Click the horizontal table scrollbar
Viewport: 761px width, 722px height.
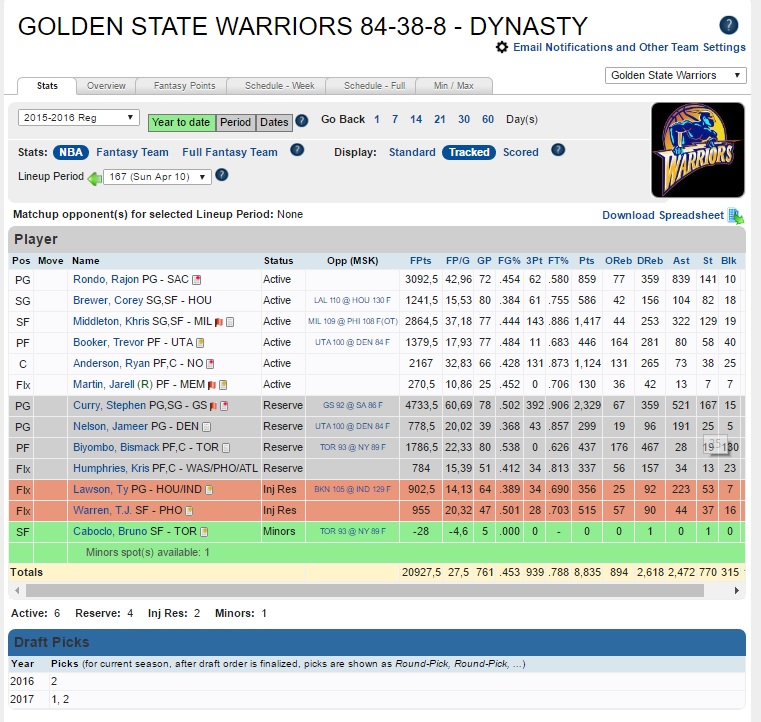(365, 591)
